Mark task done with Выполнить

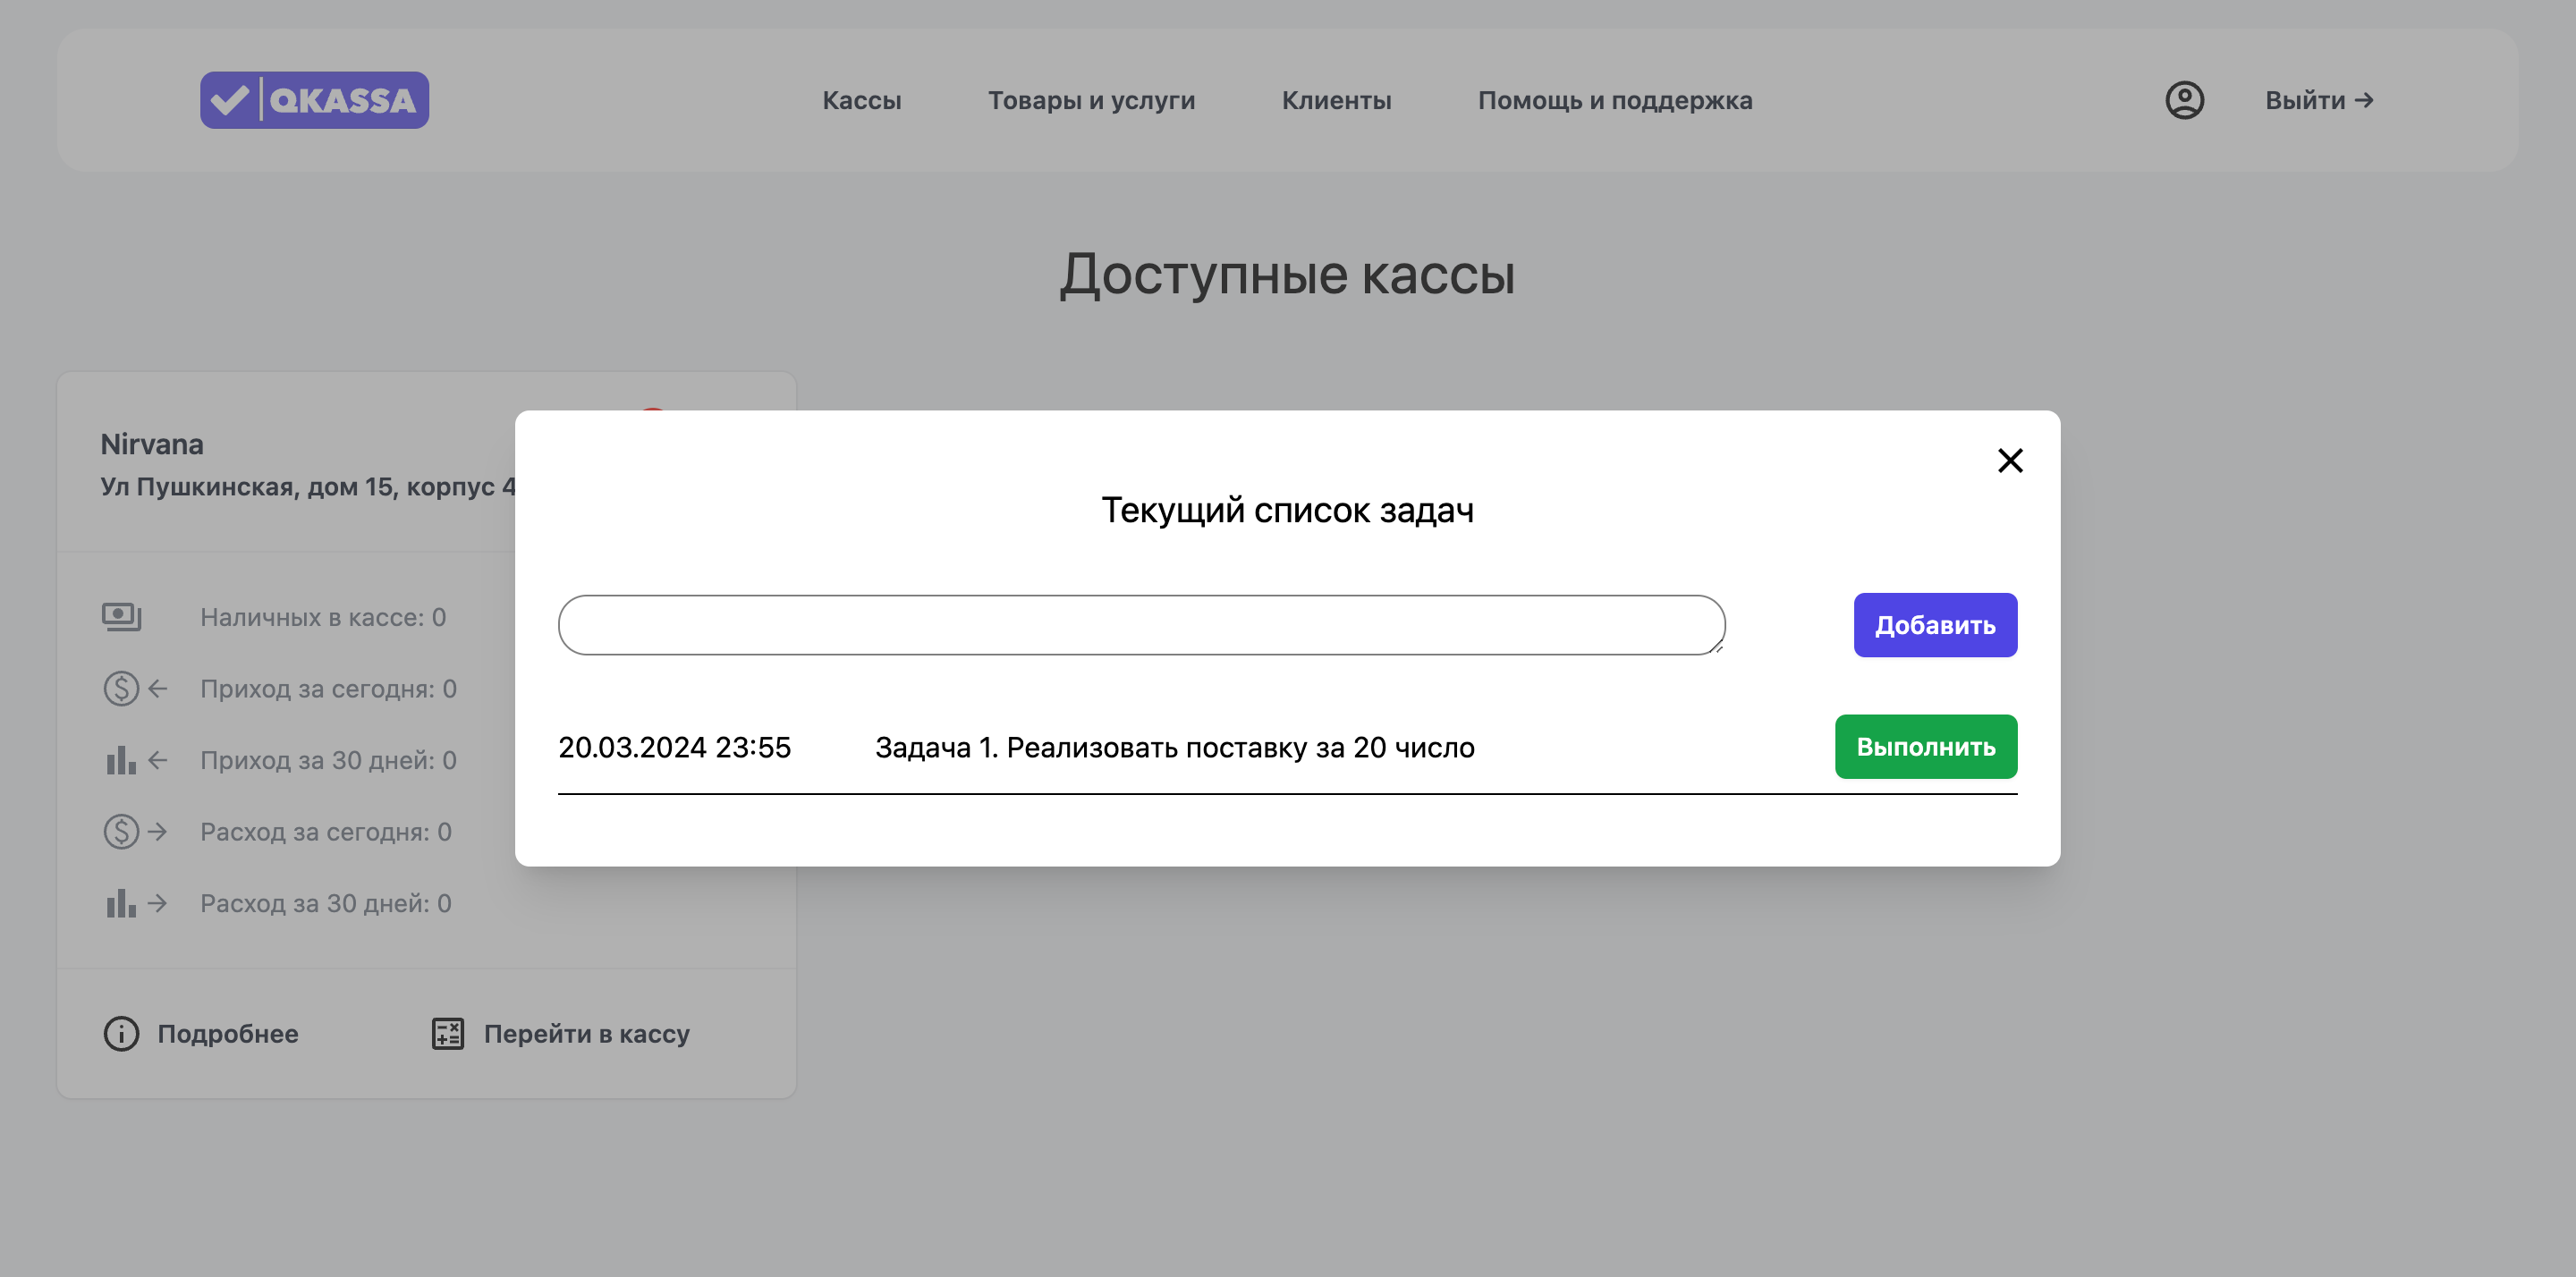point(1925,747)
